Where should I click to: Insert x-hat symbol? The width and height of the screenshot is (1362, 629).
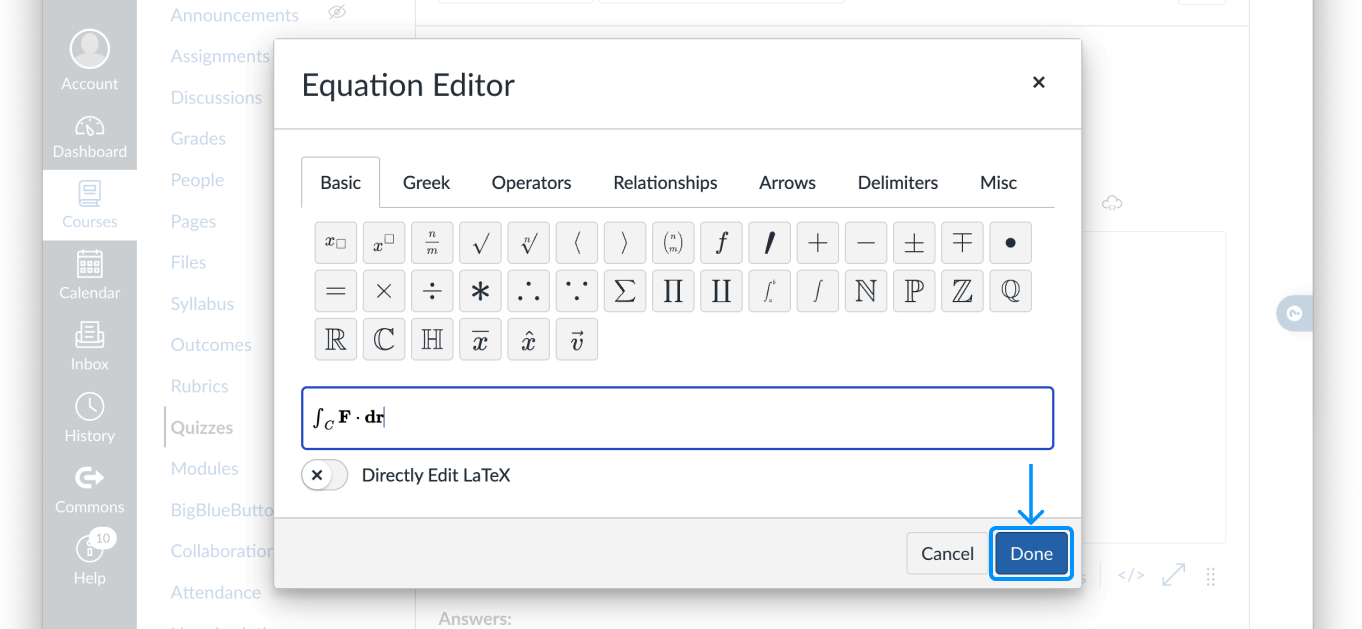pos(529,339)
